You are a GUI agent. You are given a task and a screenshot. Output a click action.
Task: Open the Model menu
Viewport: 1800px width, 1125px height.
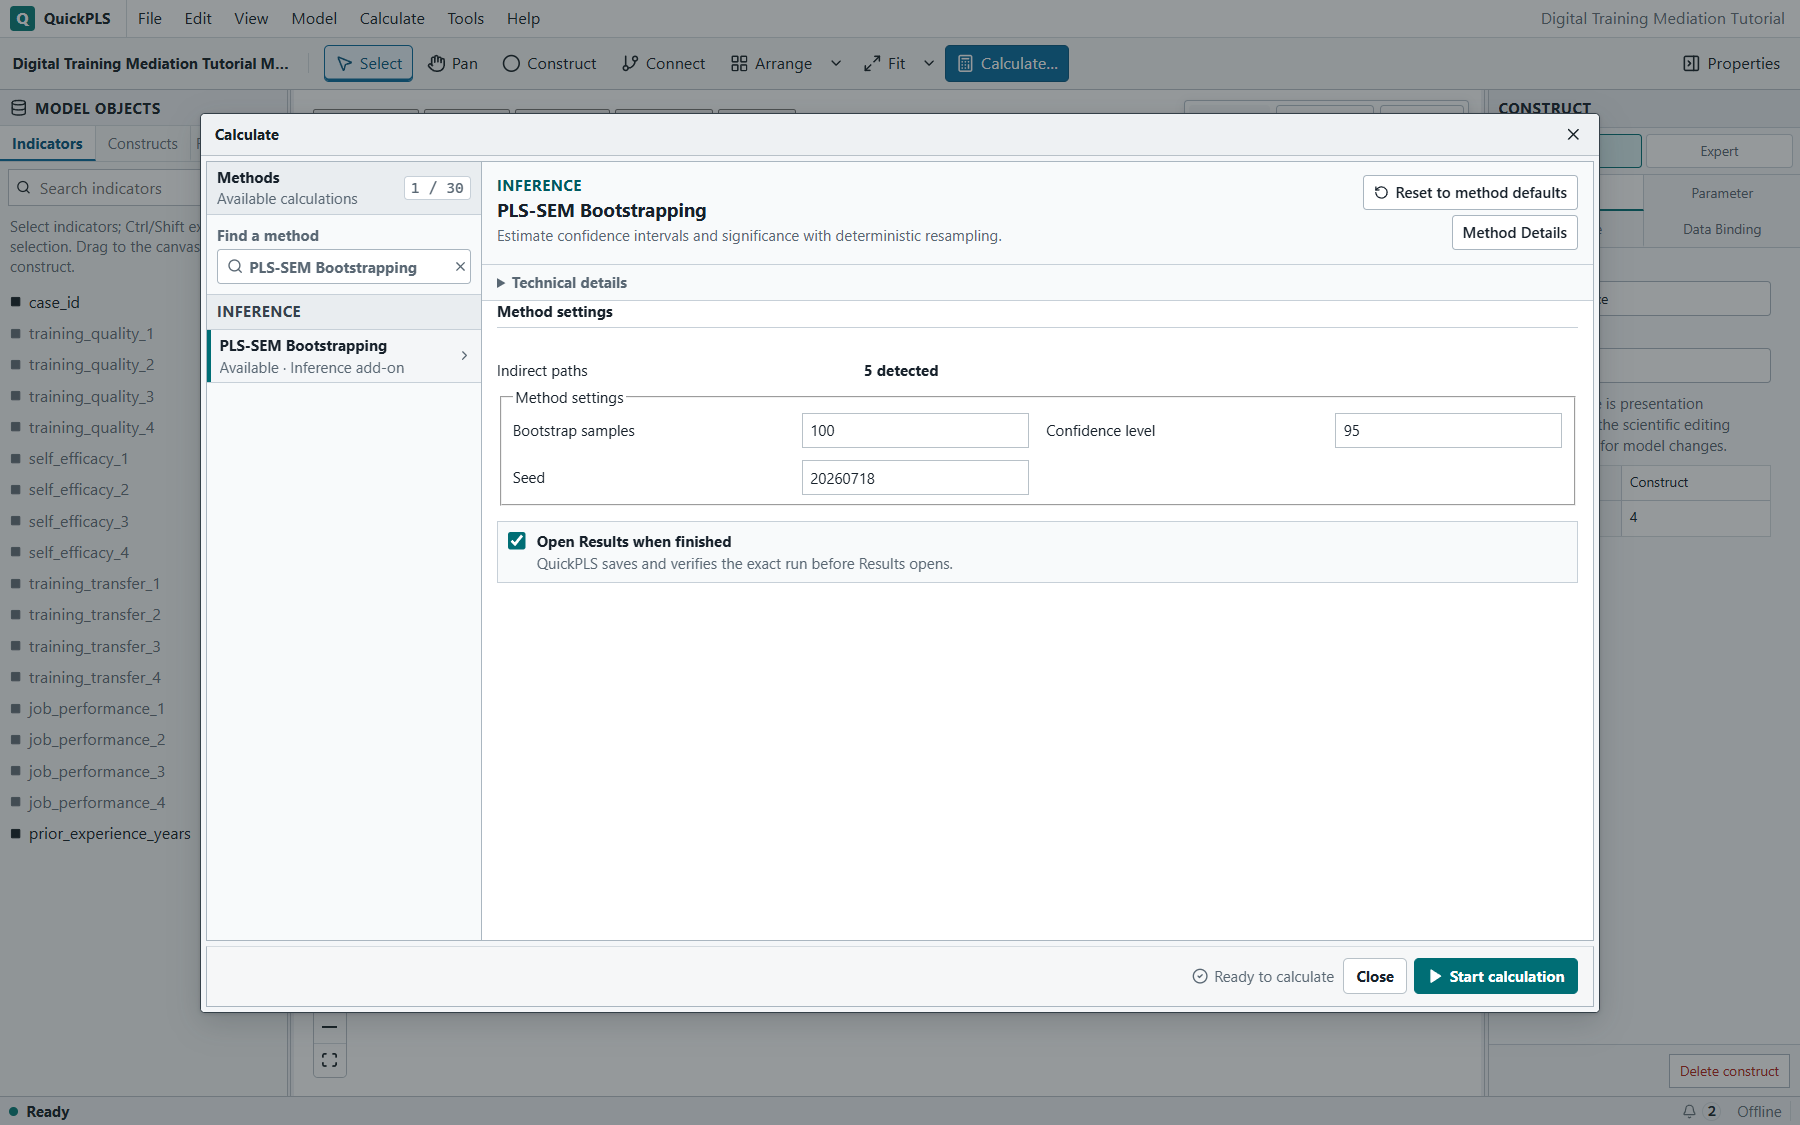tap(314, 18)
